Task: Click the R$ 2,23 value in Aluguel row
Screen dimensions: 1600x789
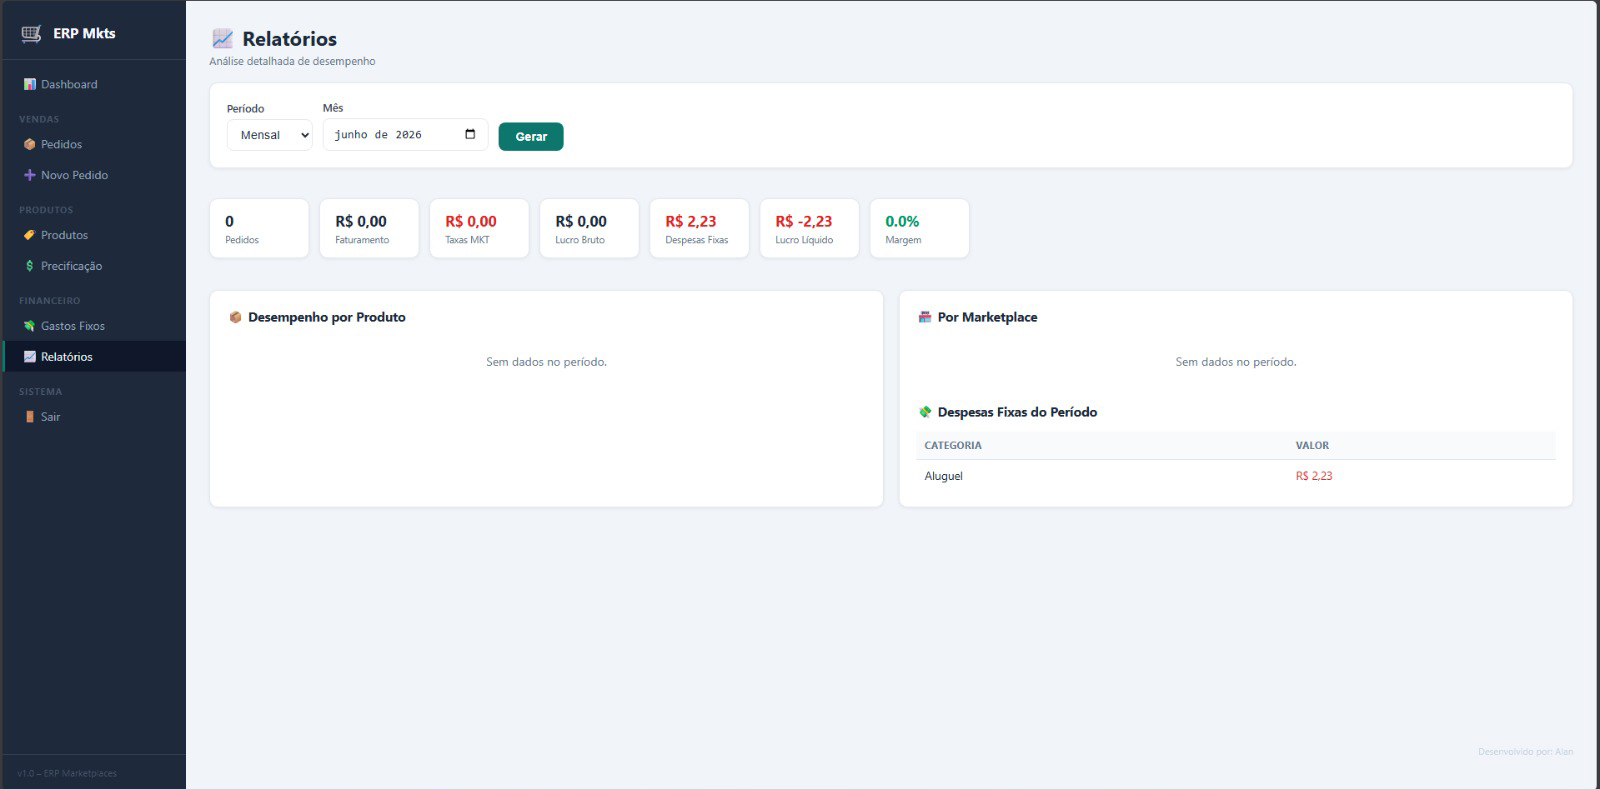Action: tap(1314, 476)
